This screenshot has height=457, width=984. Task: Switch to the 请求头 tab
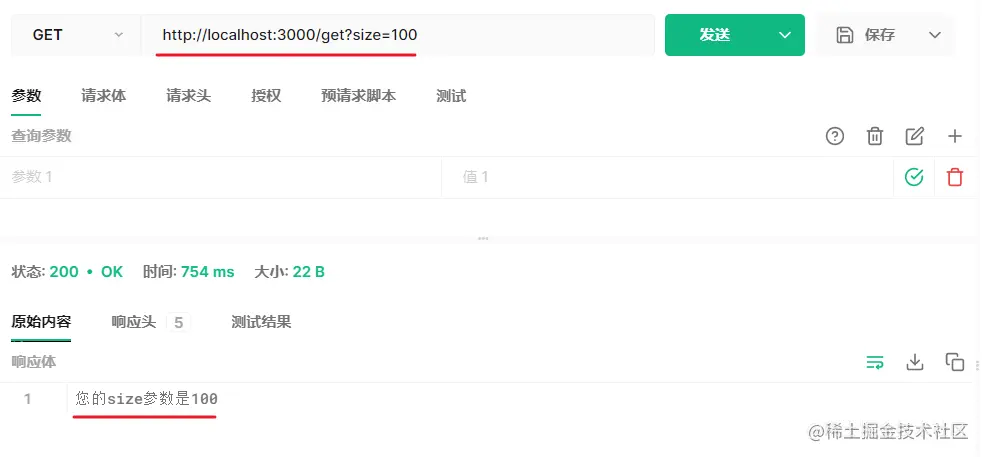click(x=188, y=96)
